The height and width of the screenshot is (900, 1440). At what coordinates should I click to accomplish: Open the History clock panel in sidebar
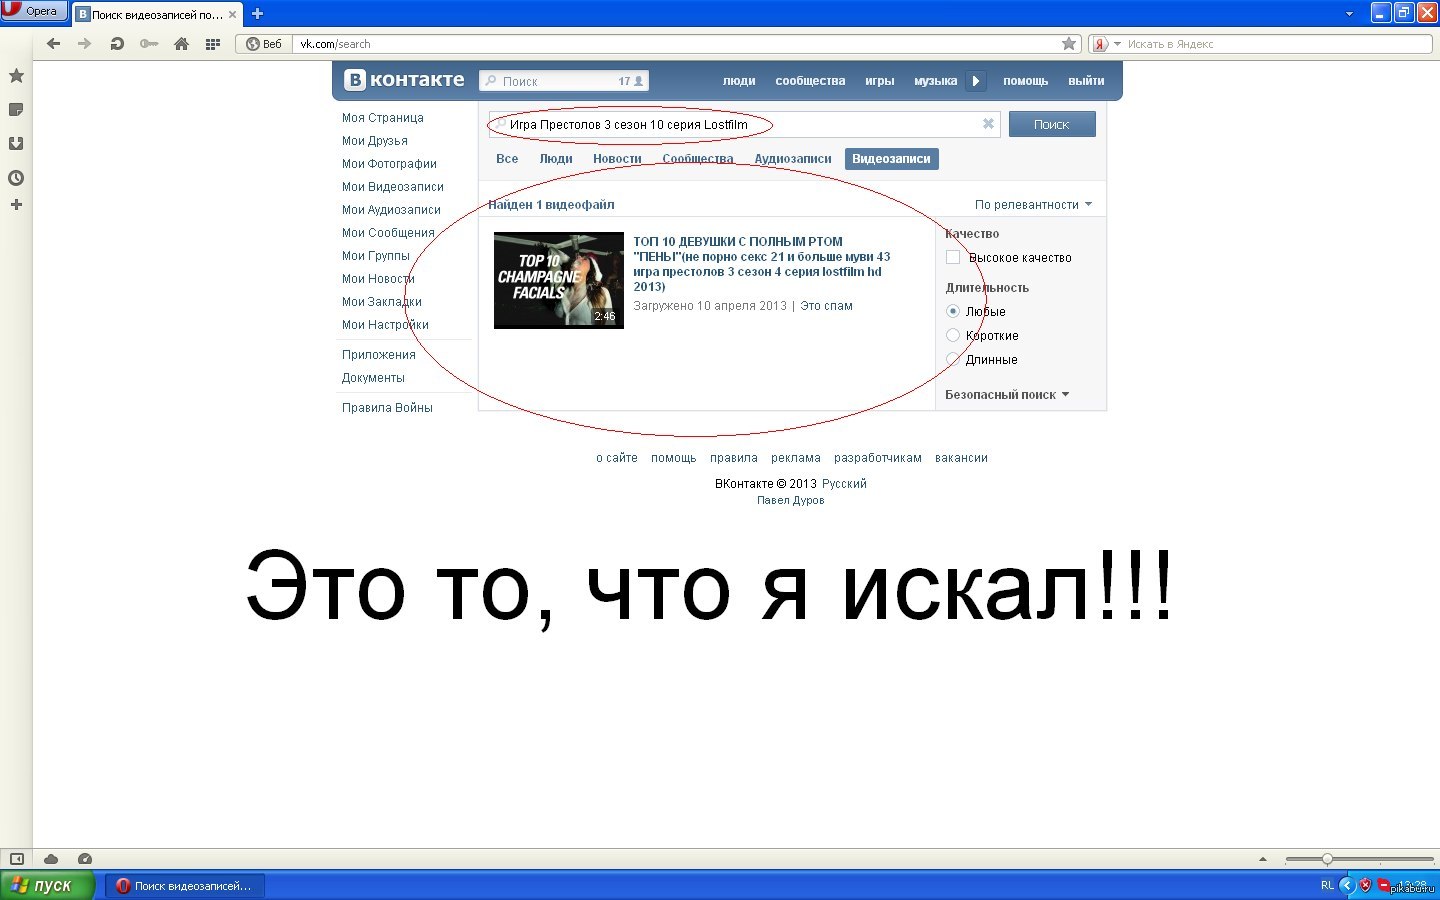pyautogui.click(x=16, y=178)
